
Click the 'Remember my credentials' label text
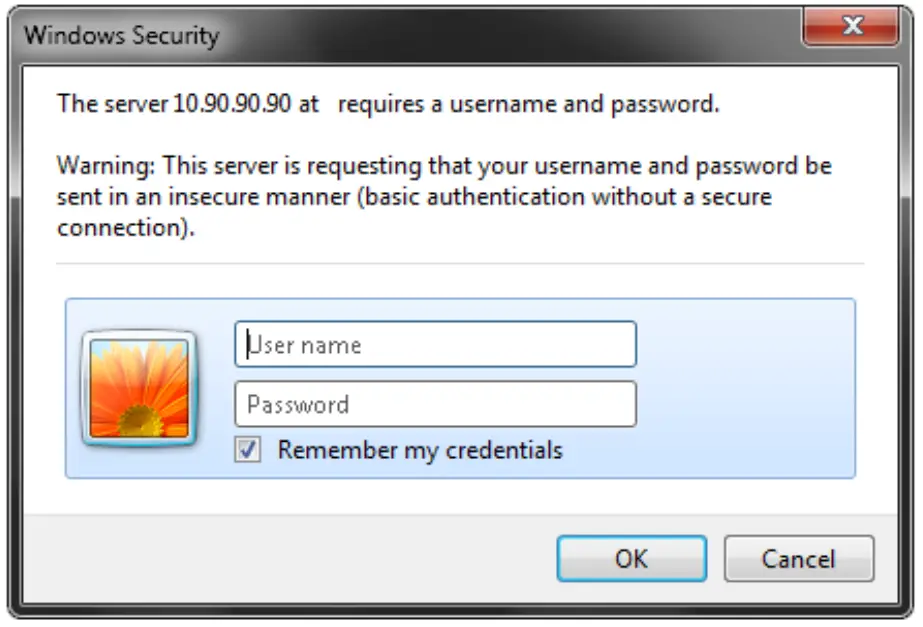[x=420, y=450]
